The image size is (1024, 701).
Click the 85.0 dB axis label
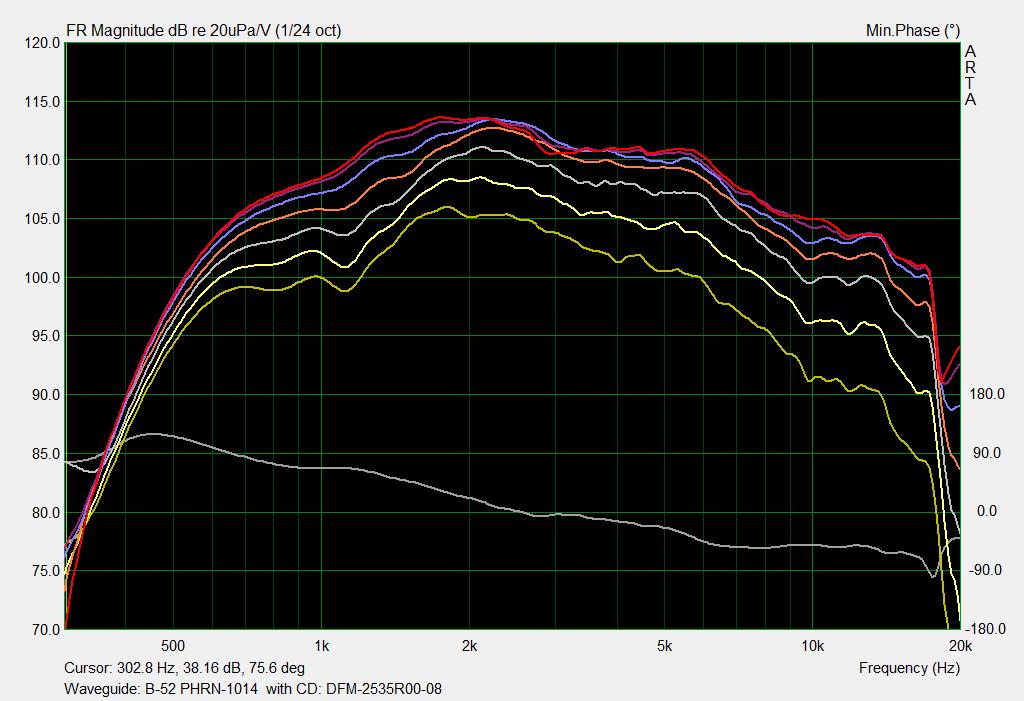[46, 453]
